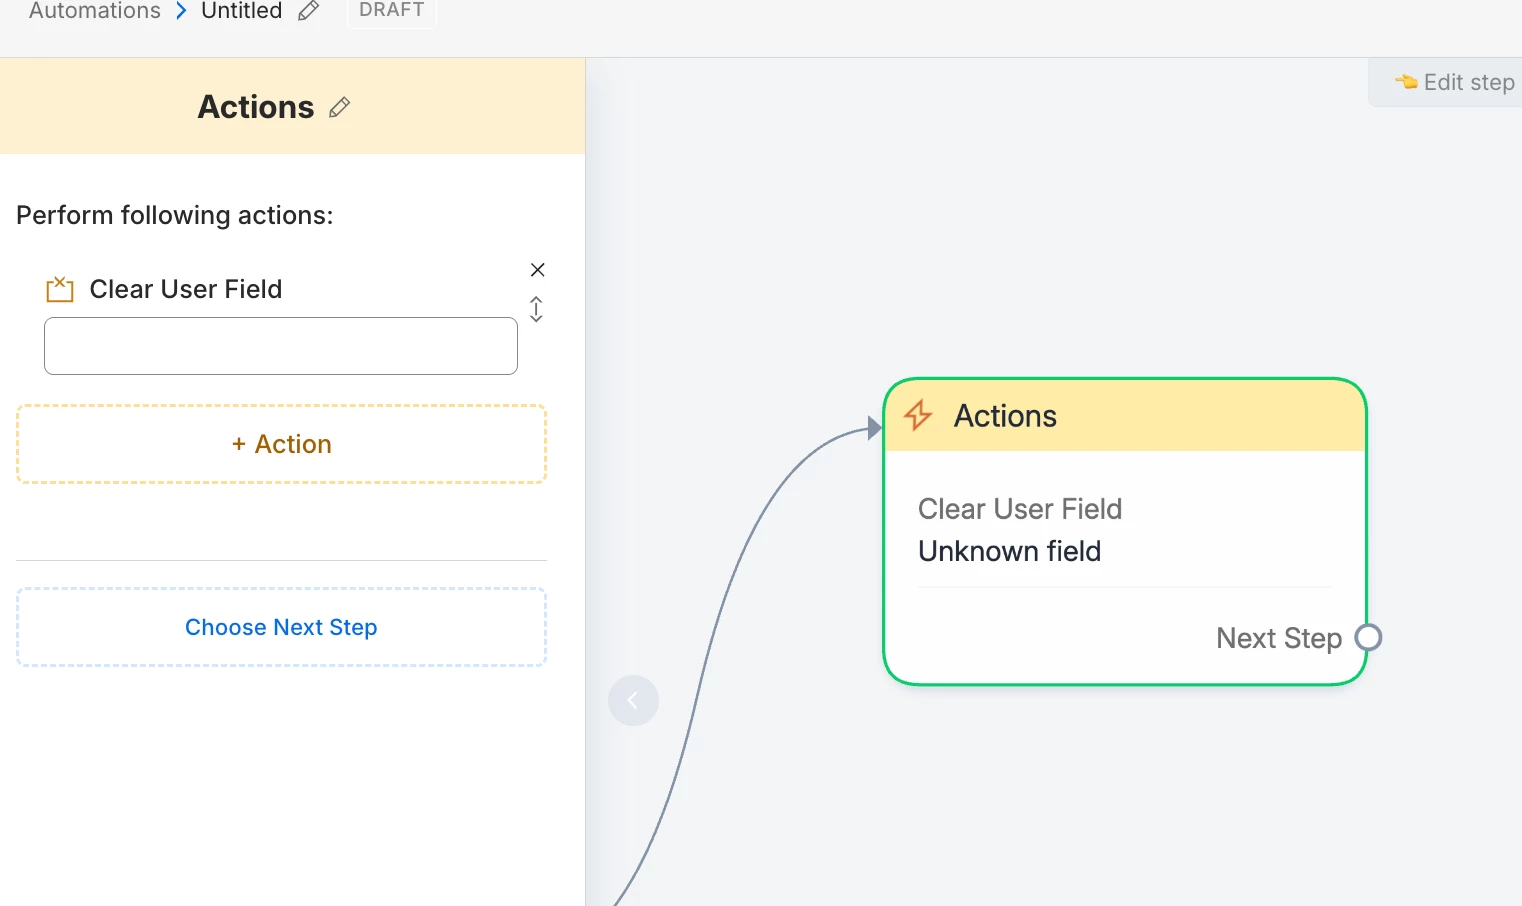Go back to Automations breadcrumb

coord(95,11)
